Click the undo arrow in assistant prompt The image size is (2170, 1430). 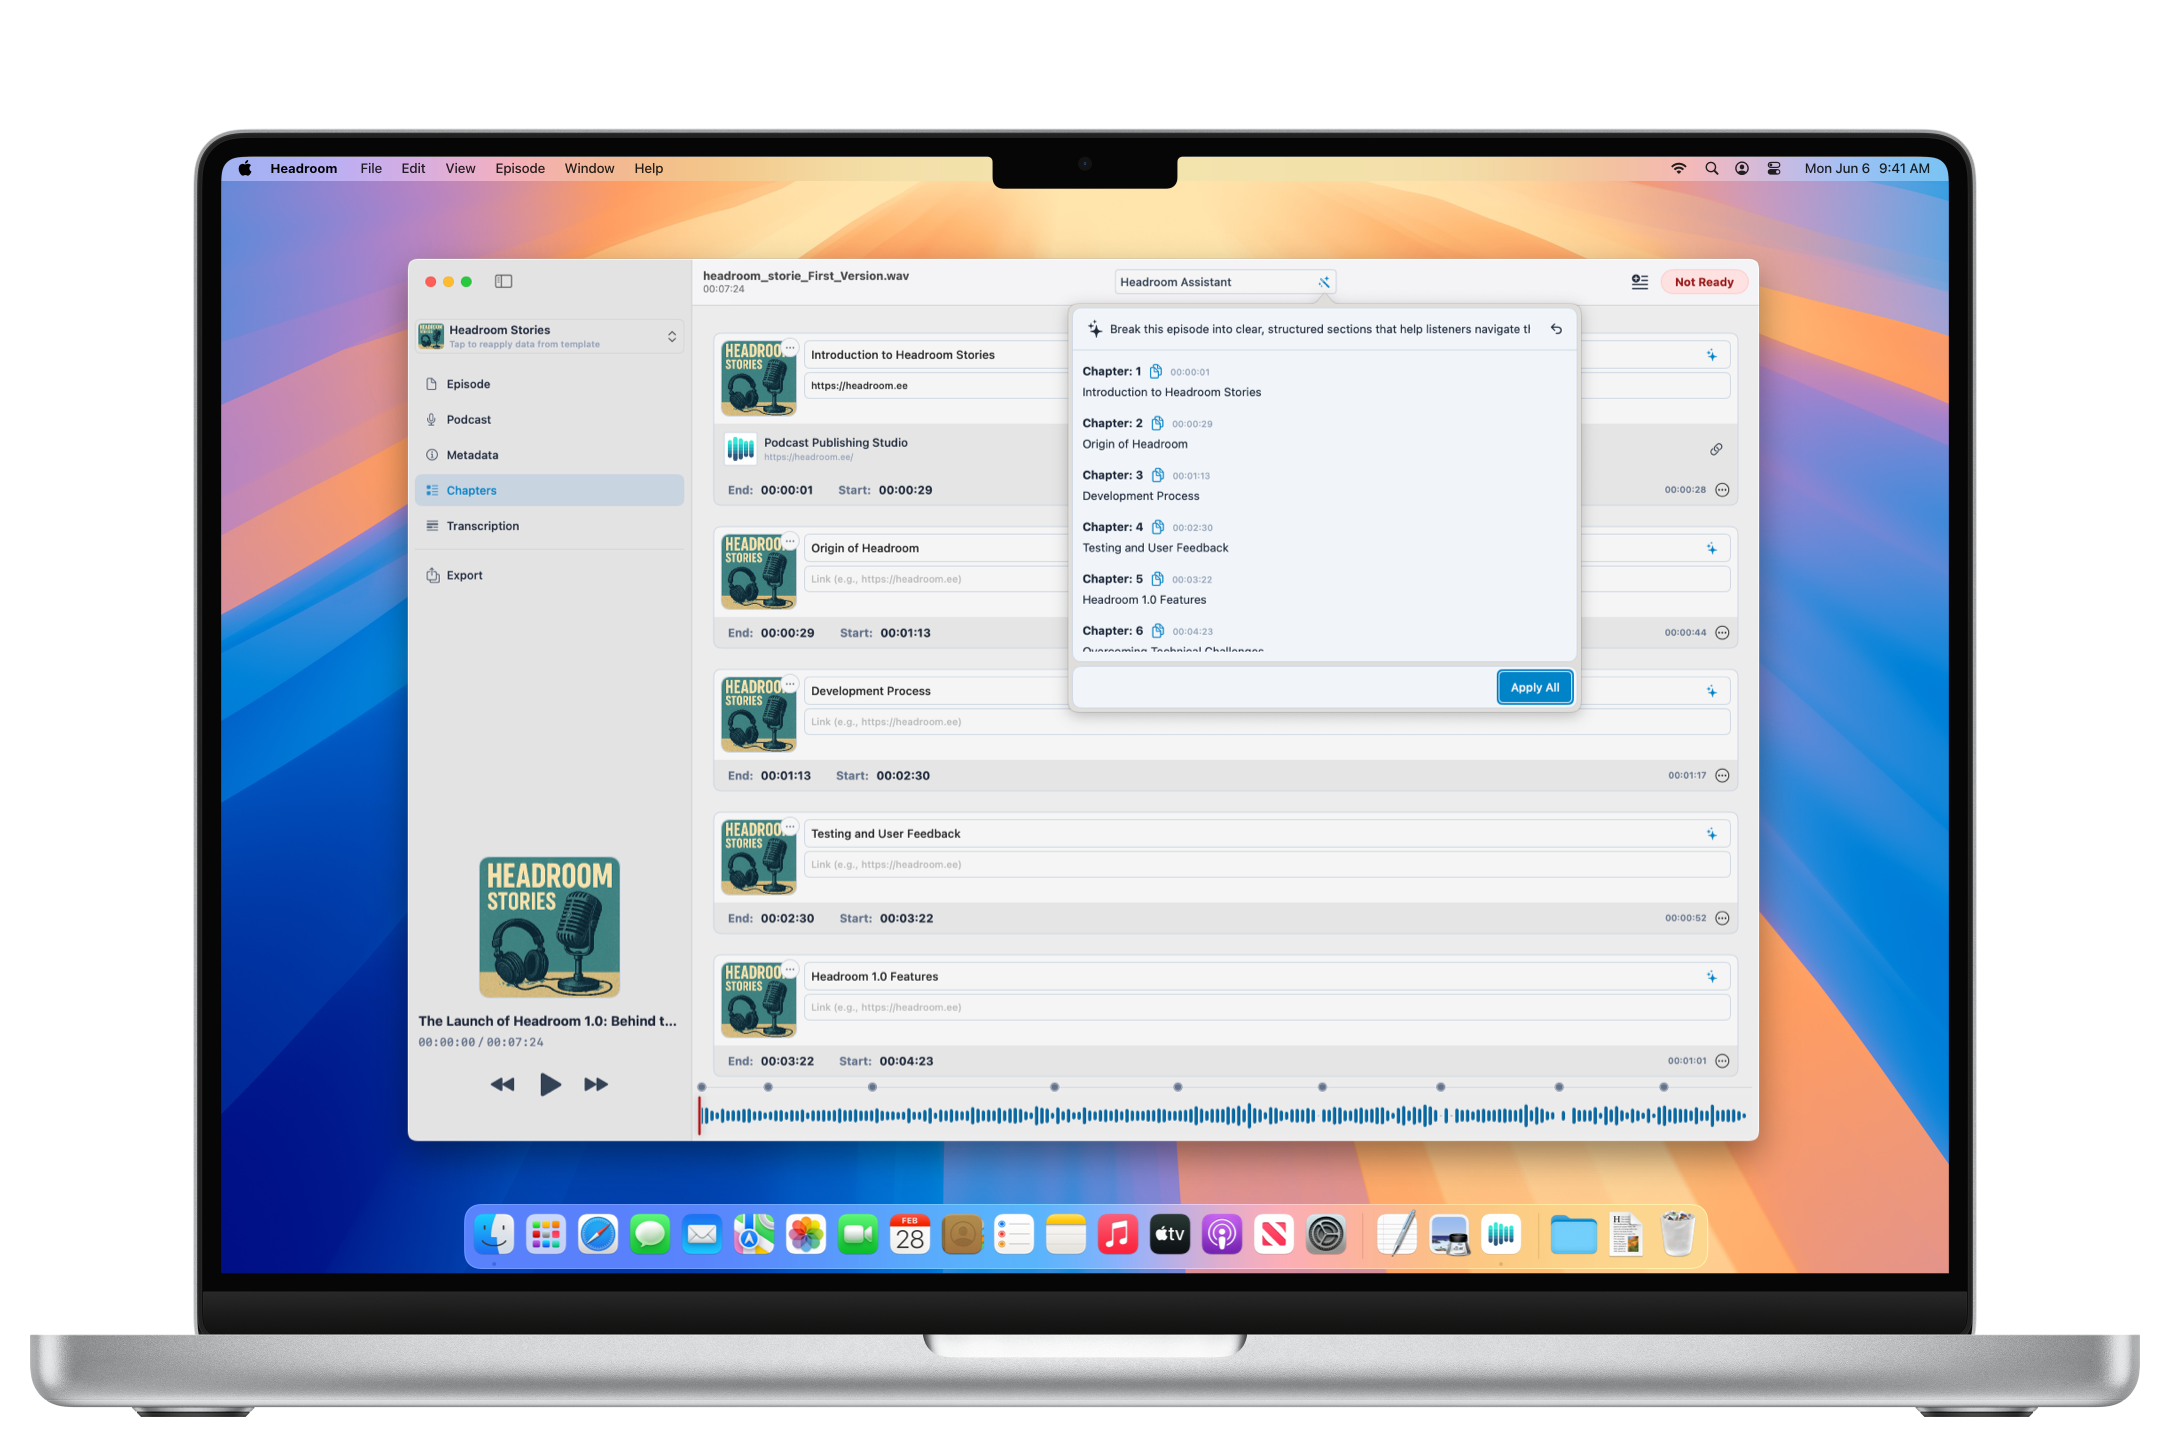click(1556, 329)
